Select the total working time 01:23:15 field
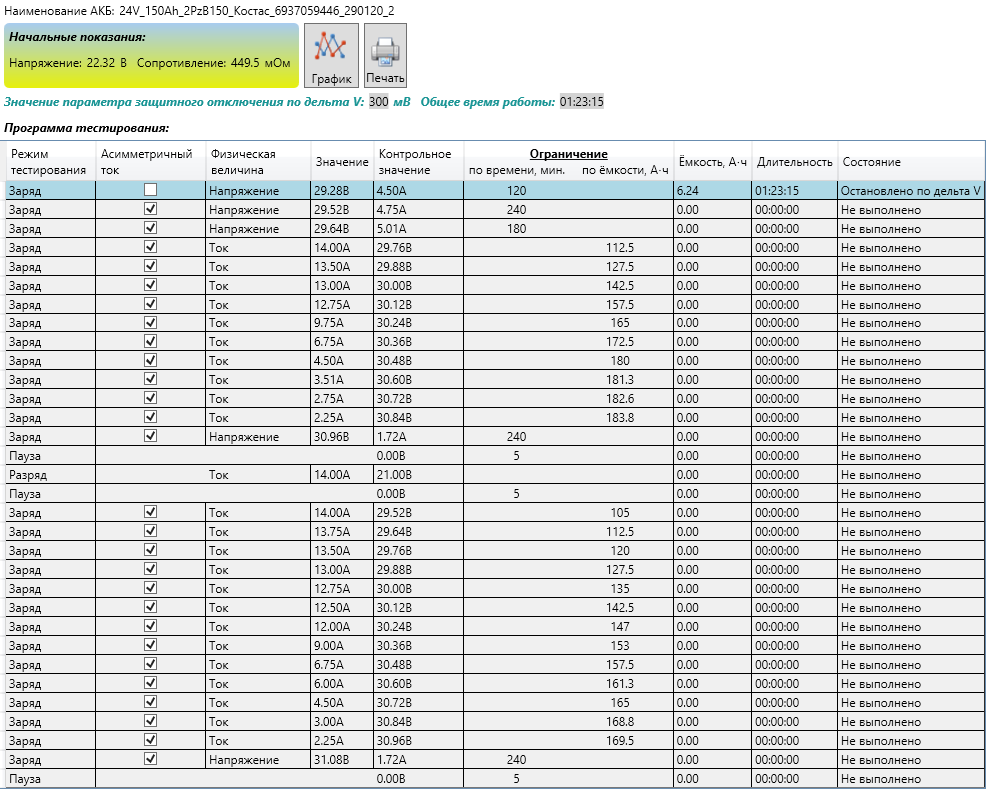 coord(581,102)
